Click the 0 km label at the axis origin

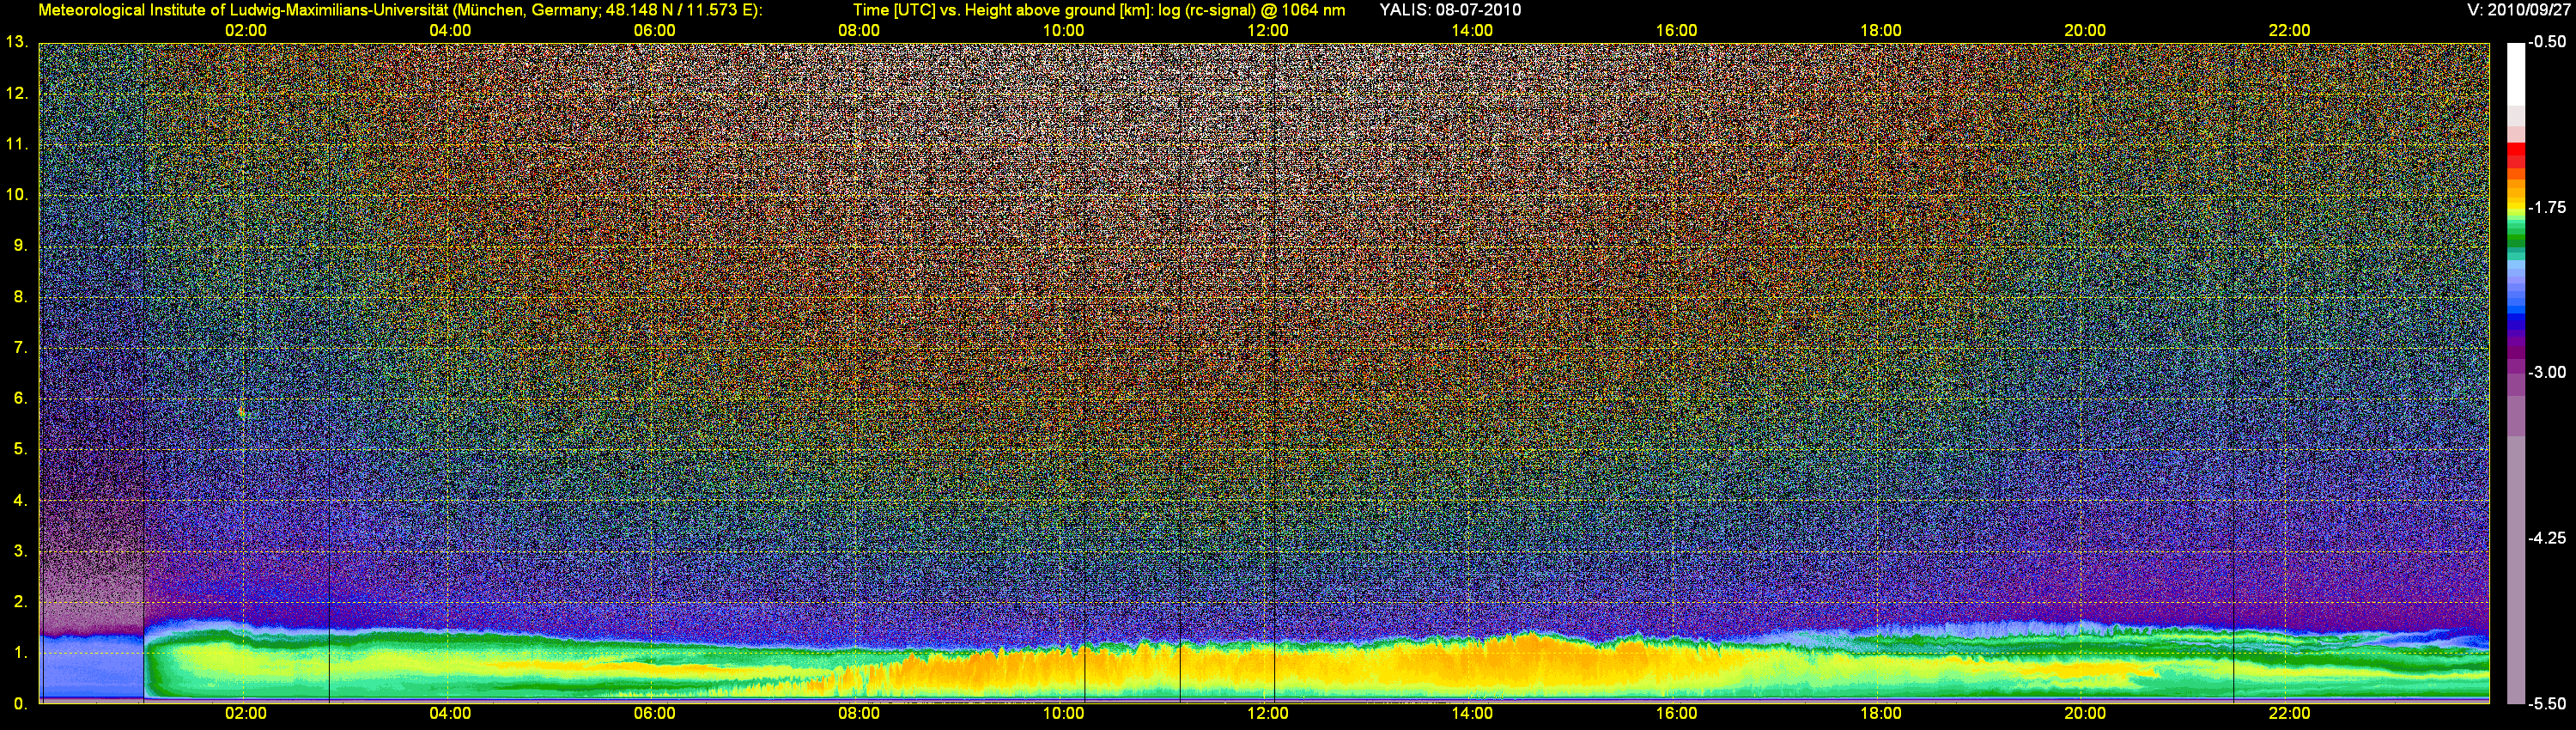point(19,704)
